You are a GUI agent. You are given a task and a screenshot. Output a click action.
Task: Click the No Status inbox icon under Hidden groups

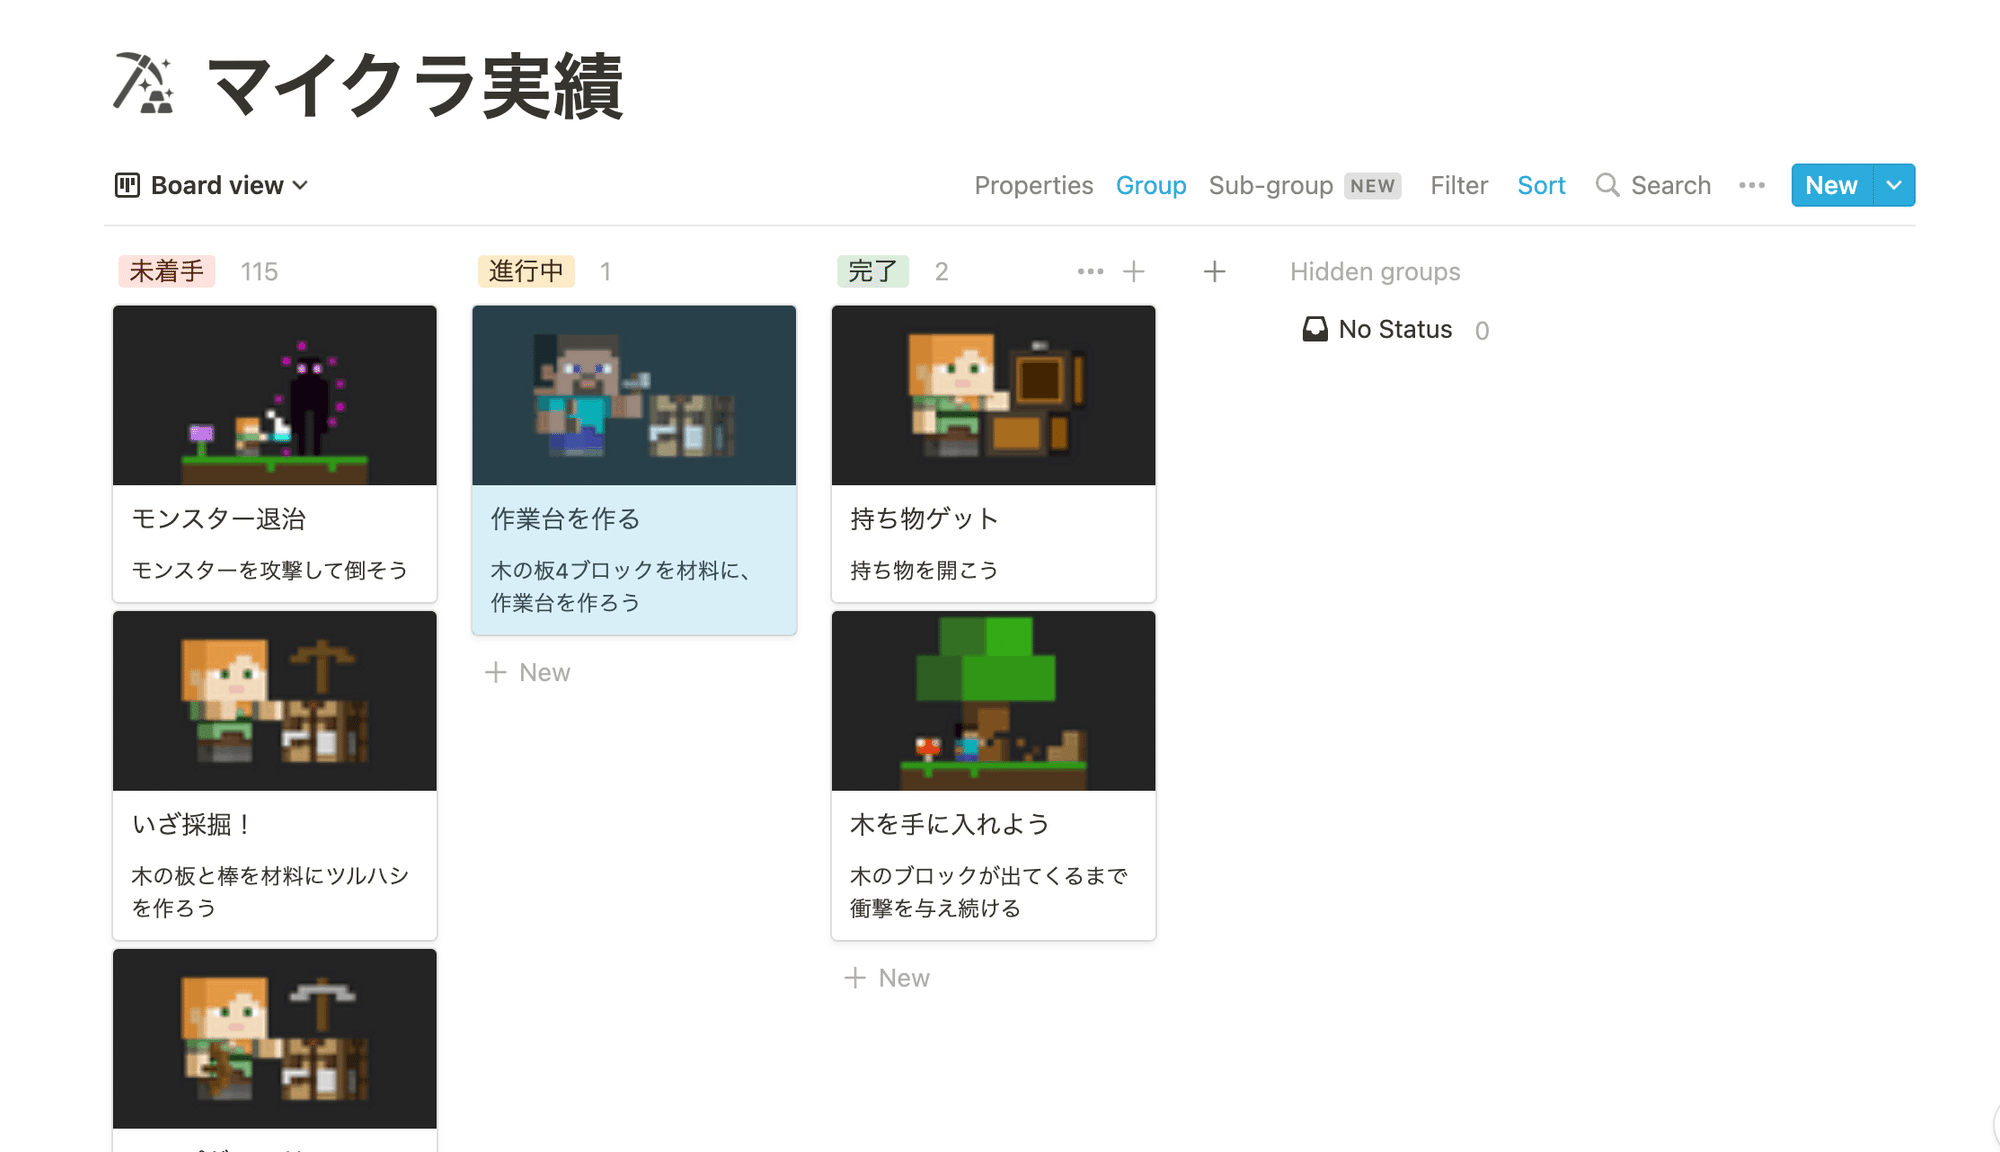click(x=1314, y=328)
